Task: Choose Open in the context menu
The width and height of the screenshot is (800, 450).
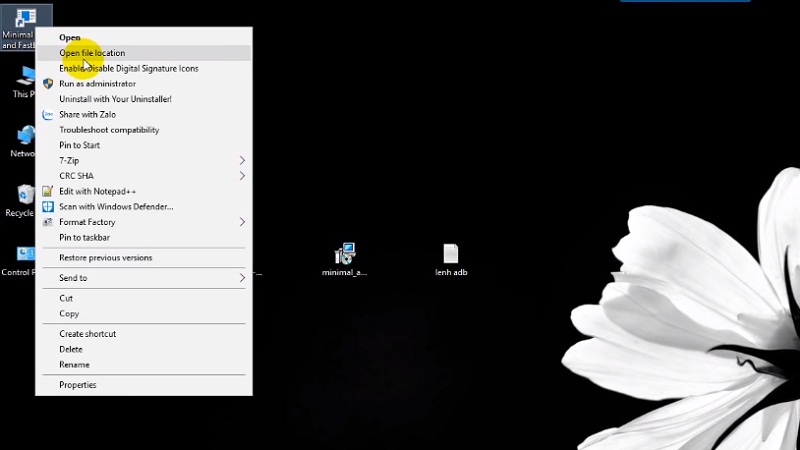Action: 144,38
